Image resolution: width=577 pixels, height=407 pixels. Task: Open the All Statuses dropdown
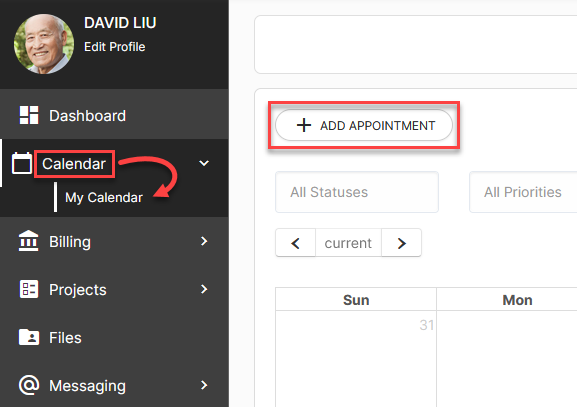click(357, 192)
